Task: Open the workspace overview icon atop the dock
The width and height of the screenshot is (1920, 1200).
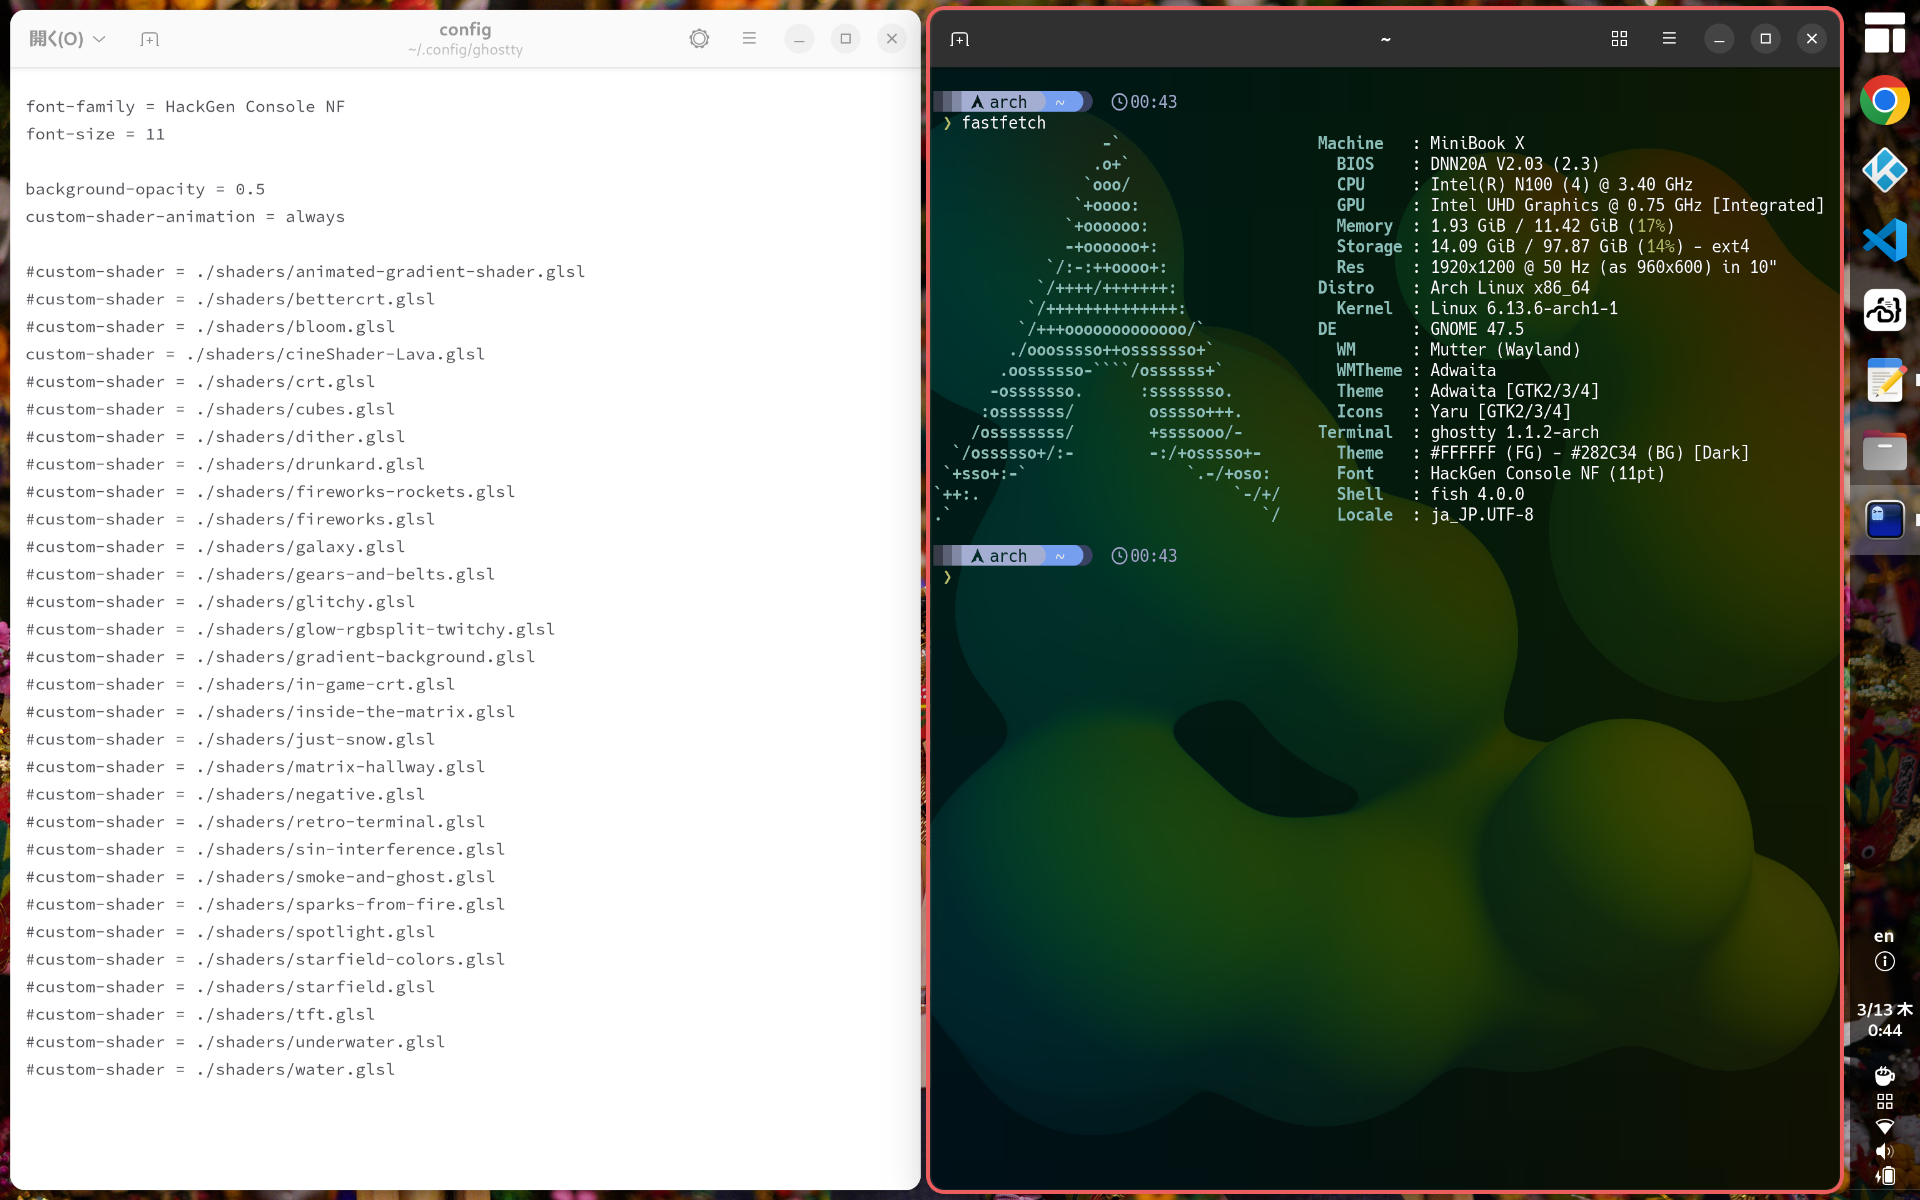Action: [1884, 32]
